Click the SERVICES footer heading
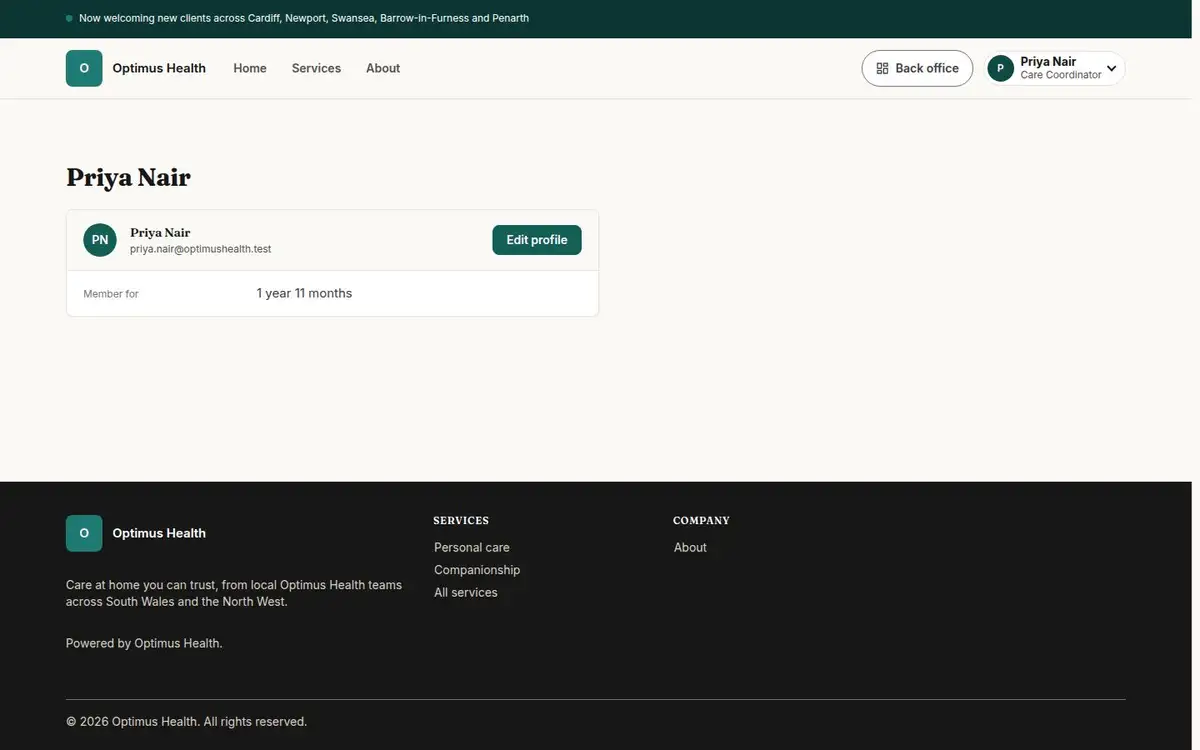 [x=461, y=521]
